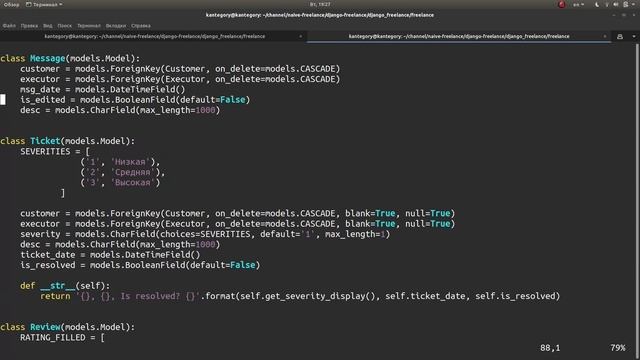Close the first terminal tab

click(x=301, y=36)
